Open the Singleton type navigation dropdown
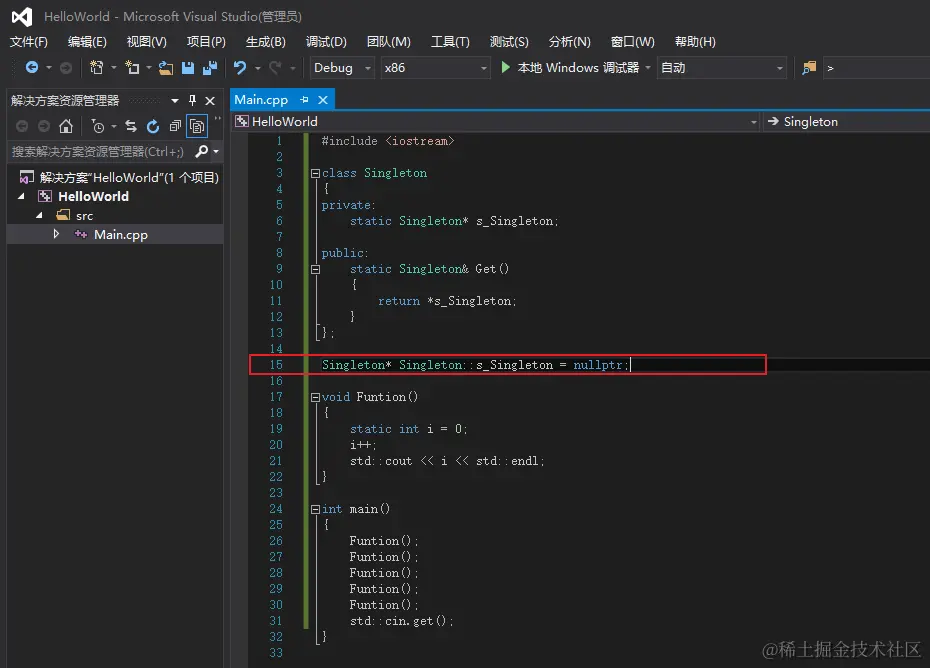The image size is (930, 668). (847, 122)
